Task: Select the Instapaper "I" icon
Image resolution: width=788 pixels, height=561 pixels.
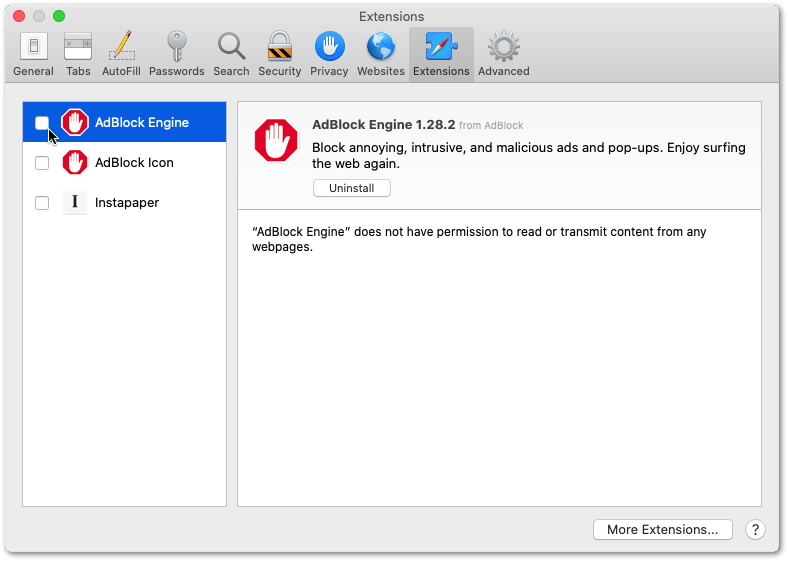Action: click(x=75, y=202)
